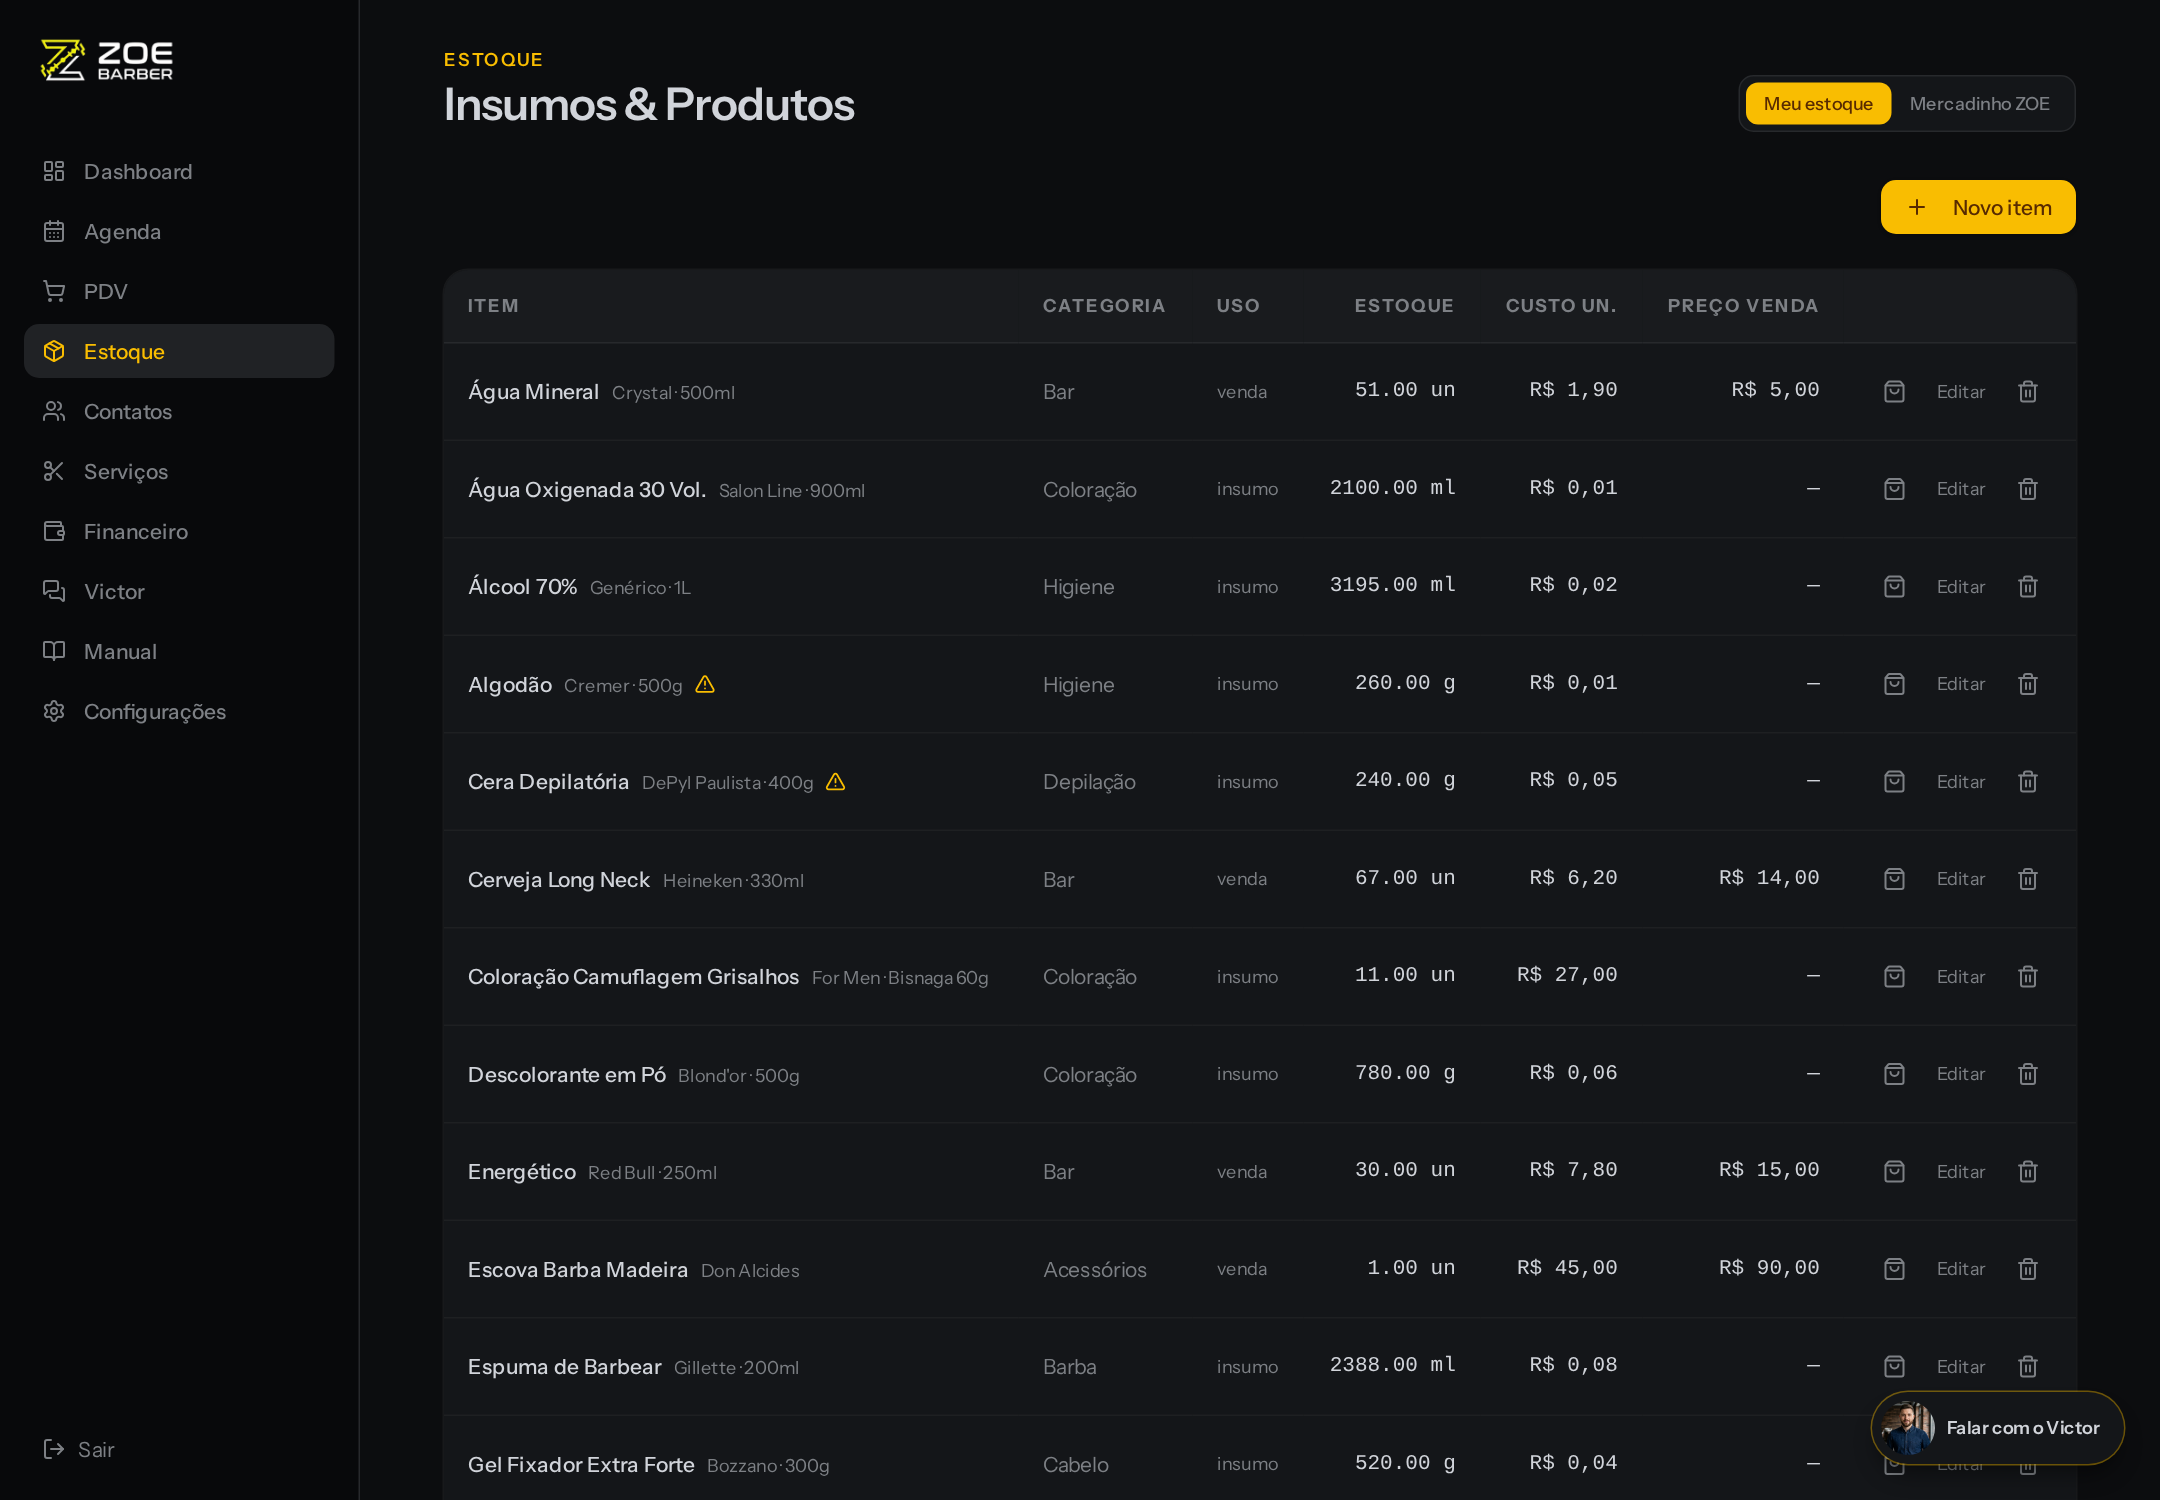
Task: Delete the Escova Barba Madeira item
Action: click(x=2027, y=1269)
